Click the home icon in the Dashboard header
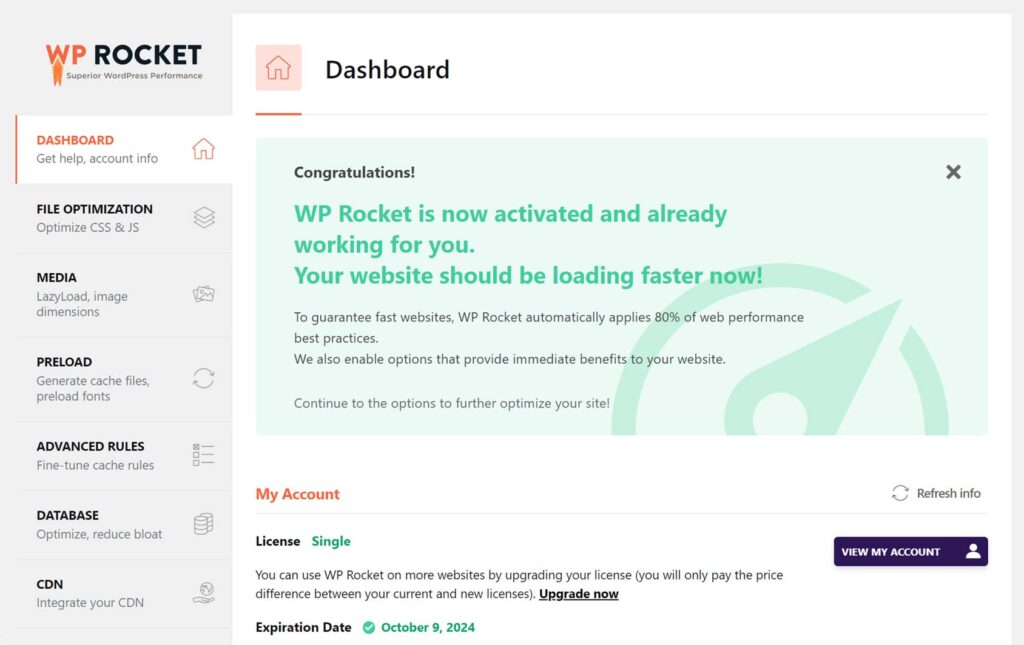1024x645 pixels. click(x=278, y=67)
